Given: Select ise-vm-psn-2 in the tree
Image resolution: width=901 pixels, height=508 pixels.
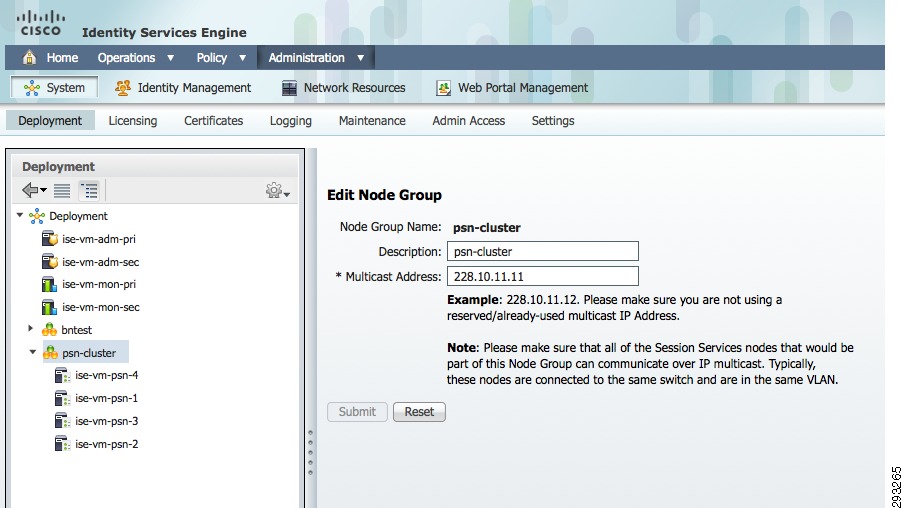Looking at the screenshot, I should (106, 444).
